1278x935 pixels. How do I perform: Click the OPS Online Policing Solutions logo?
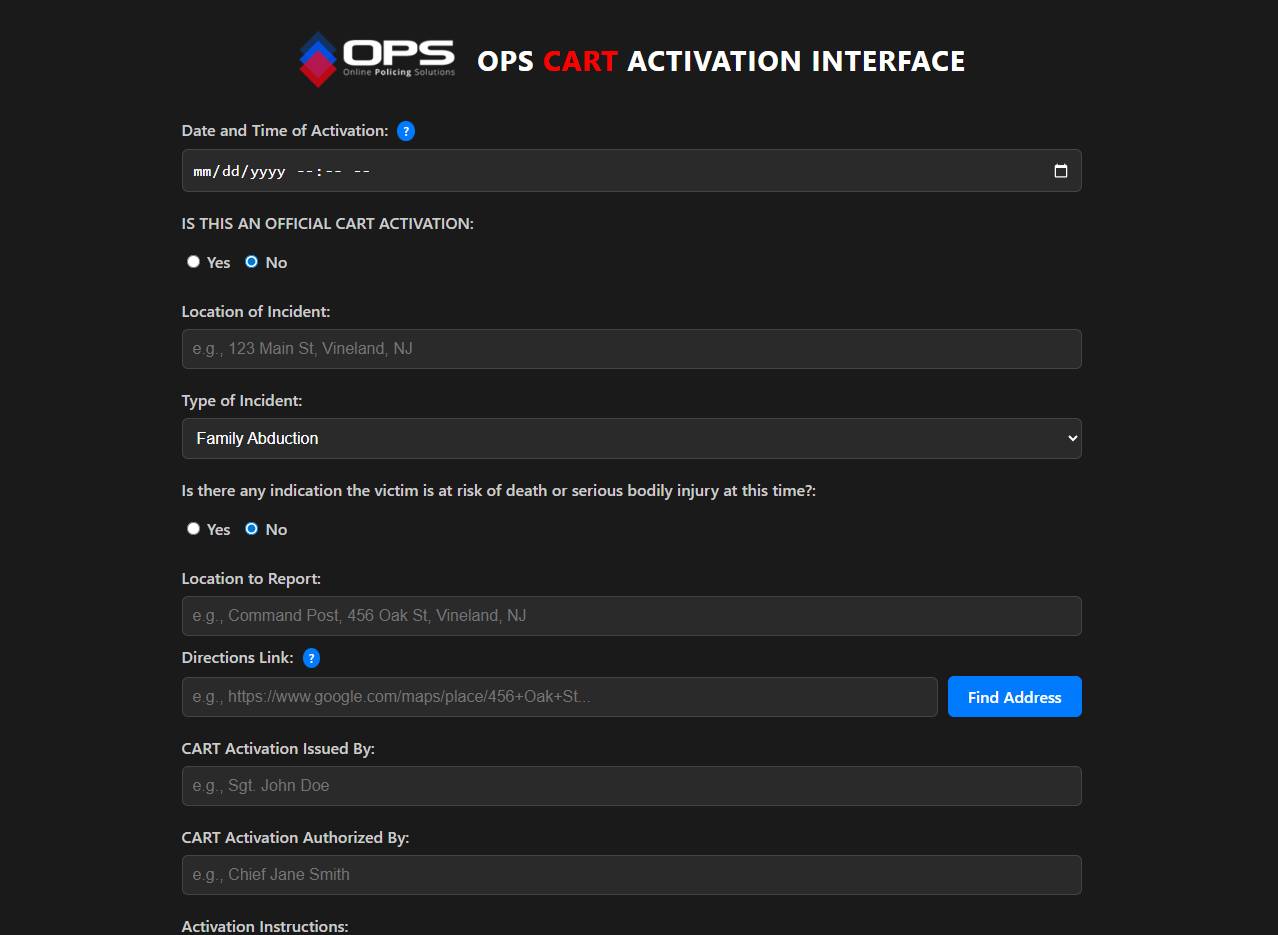377,60
